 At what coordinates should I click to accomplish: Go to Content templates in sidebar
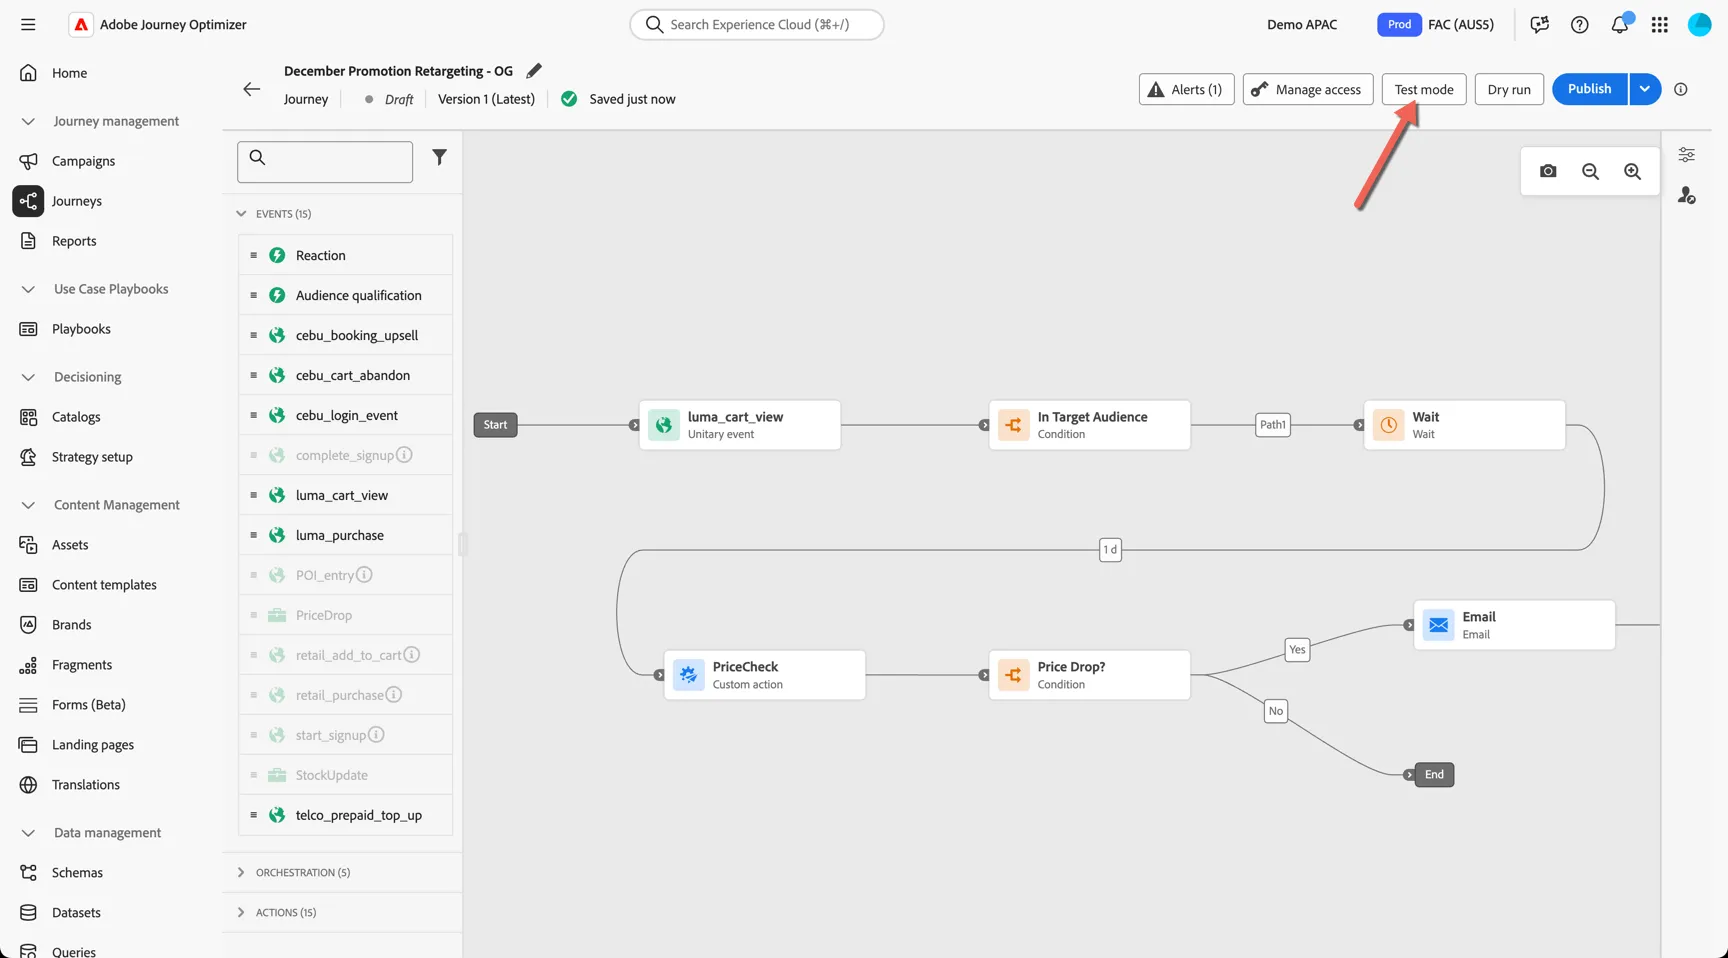point(104,585)
